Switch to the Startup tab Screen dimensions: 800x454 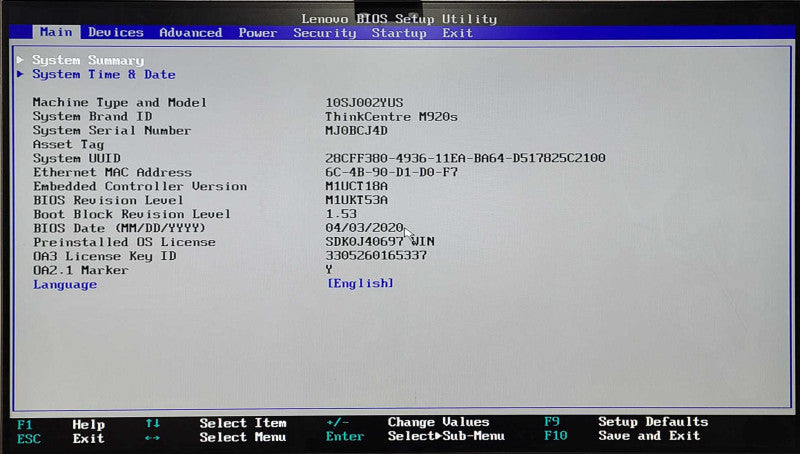point(398,33)
